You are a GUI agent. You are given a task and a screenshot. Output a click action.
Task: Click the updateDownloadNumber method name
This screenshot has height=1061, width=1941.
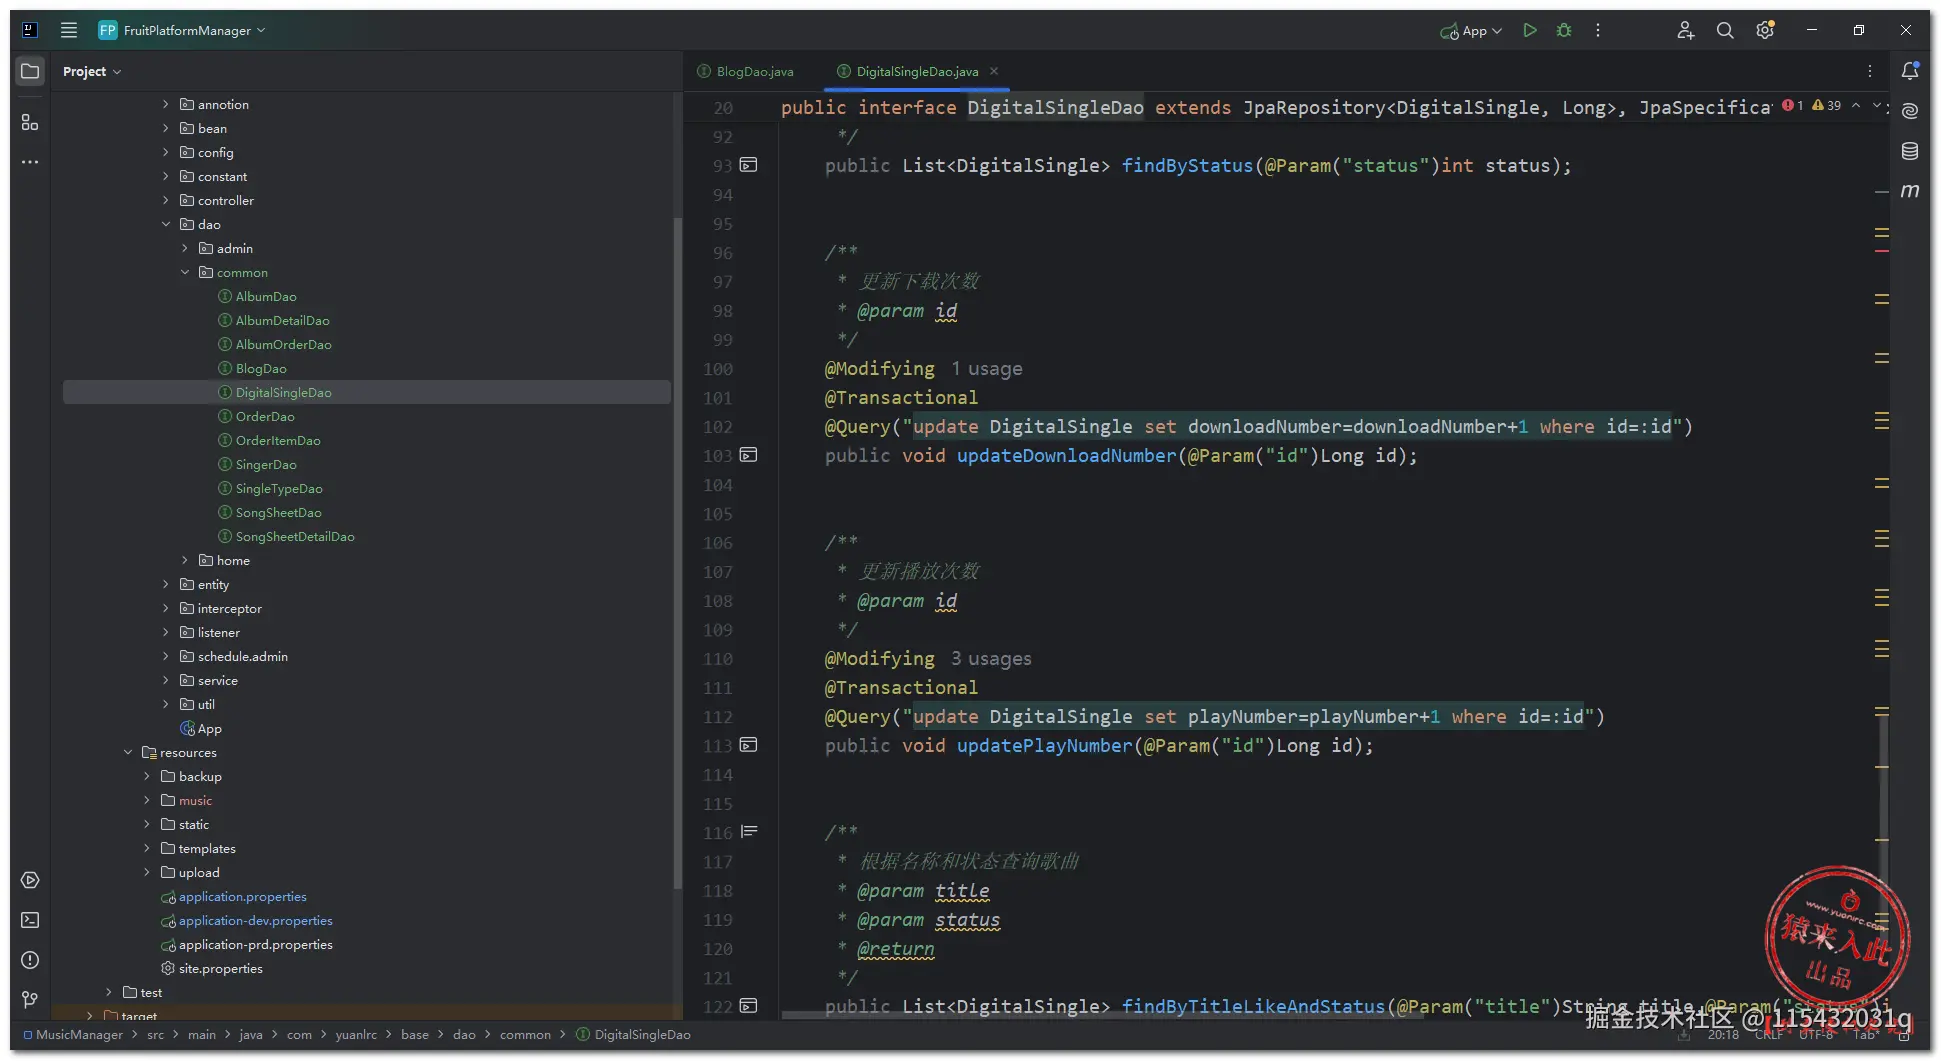pos(1066,455)
